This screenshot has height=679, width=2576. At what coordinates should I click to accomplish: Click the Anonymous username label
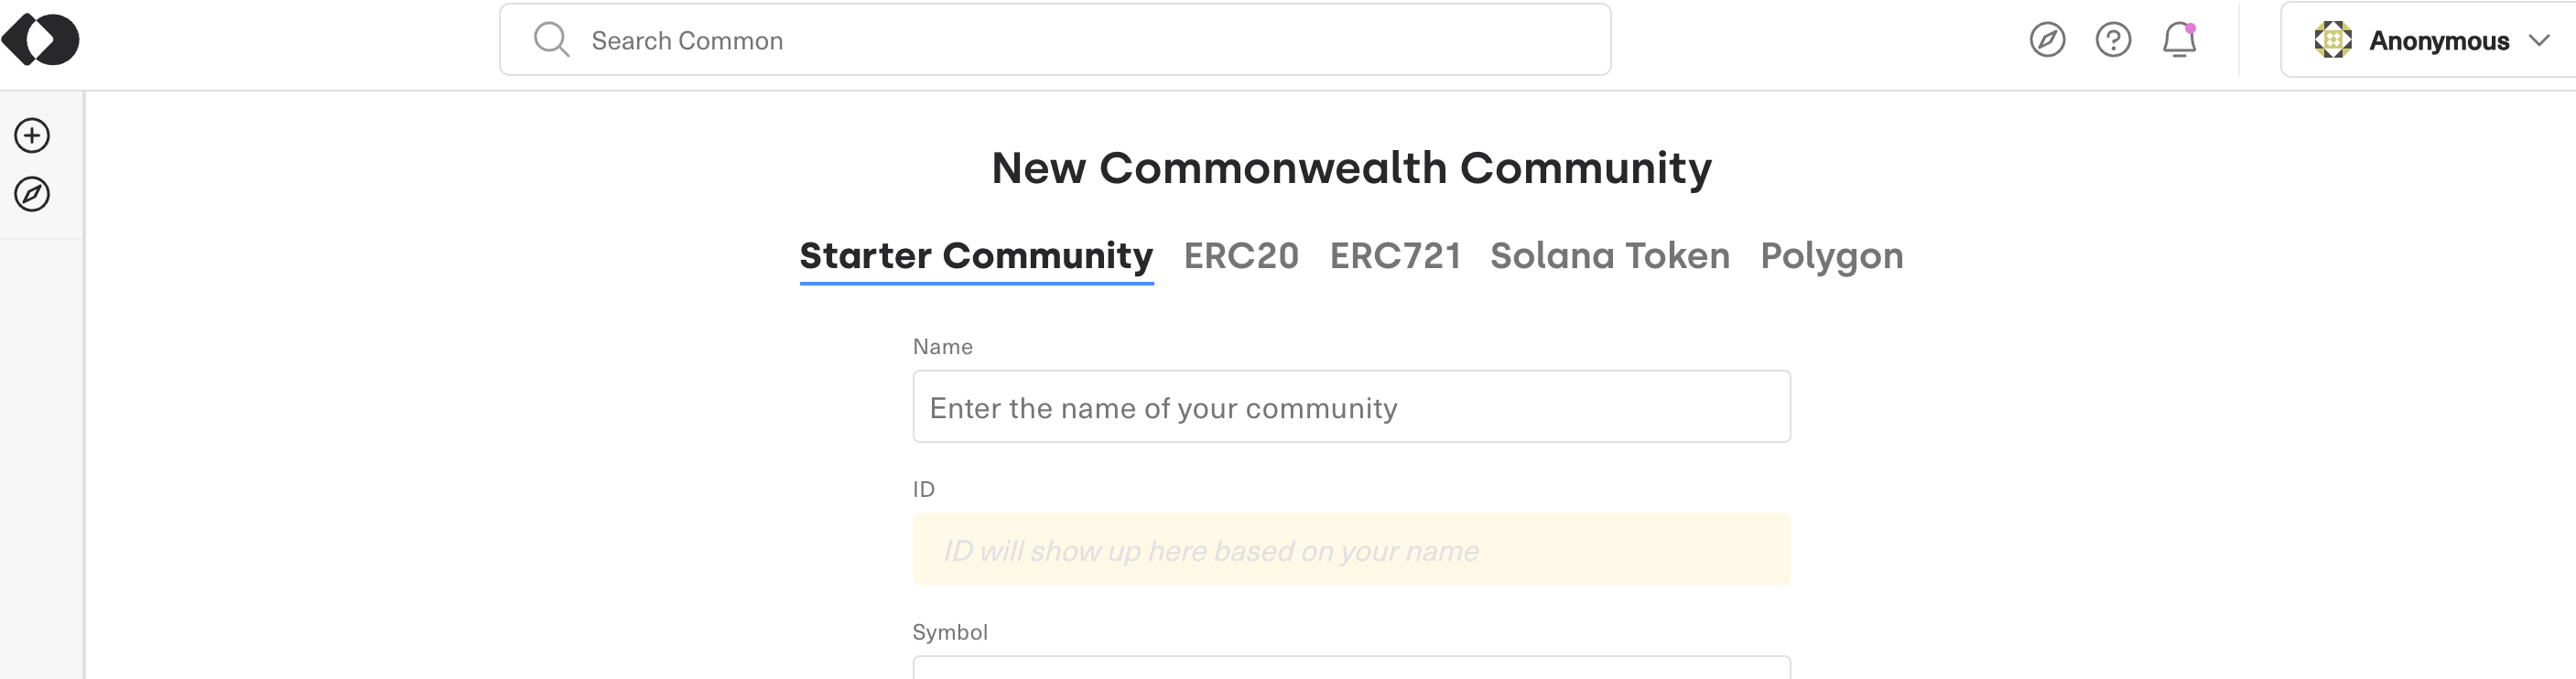(x=2439, y=41)
